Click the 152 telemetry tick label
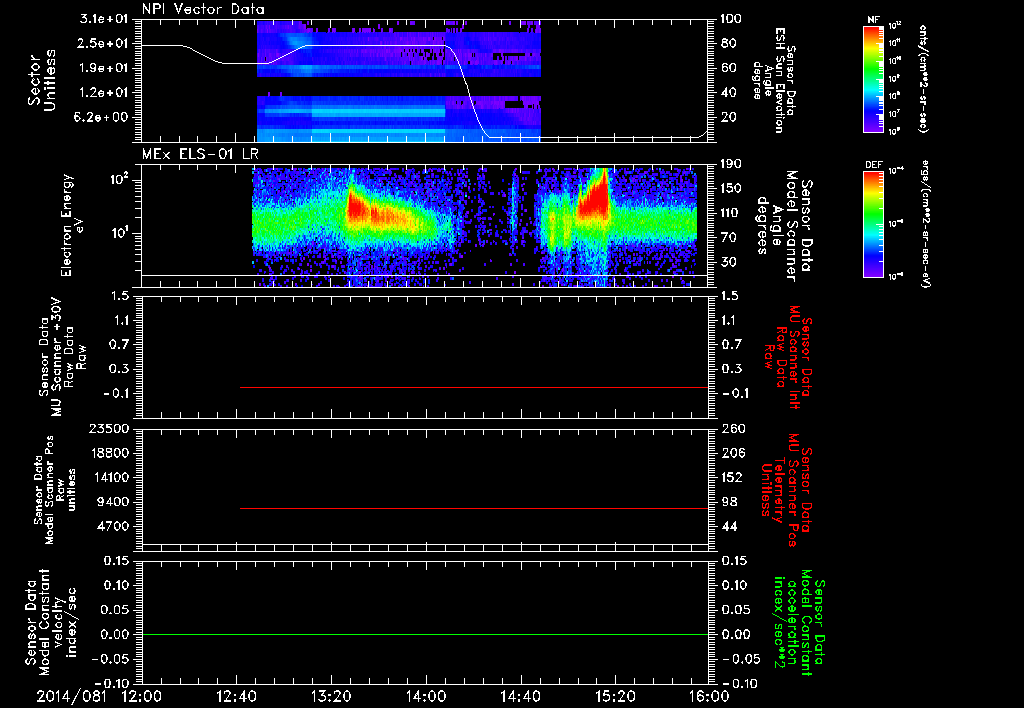This screenshot has width=1024, height=708. 732,477
